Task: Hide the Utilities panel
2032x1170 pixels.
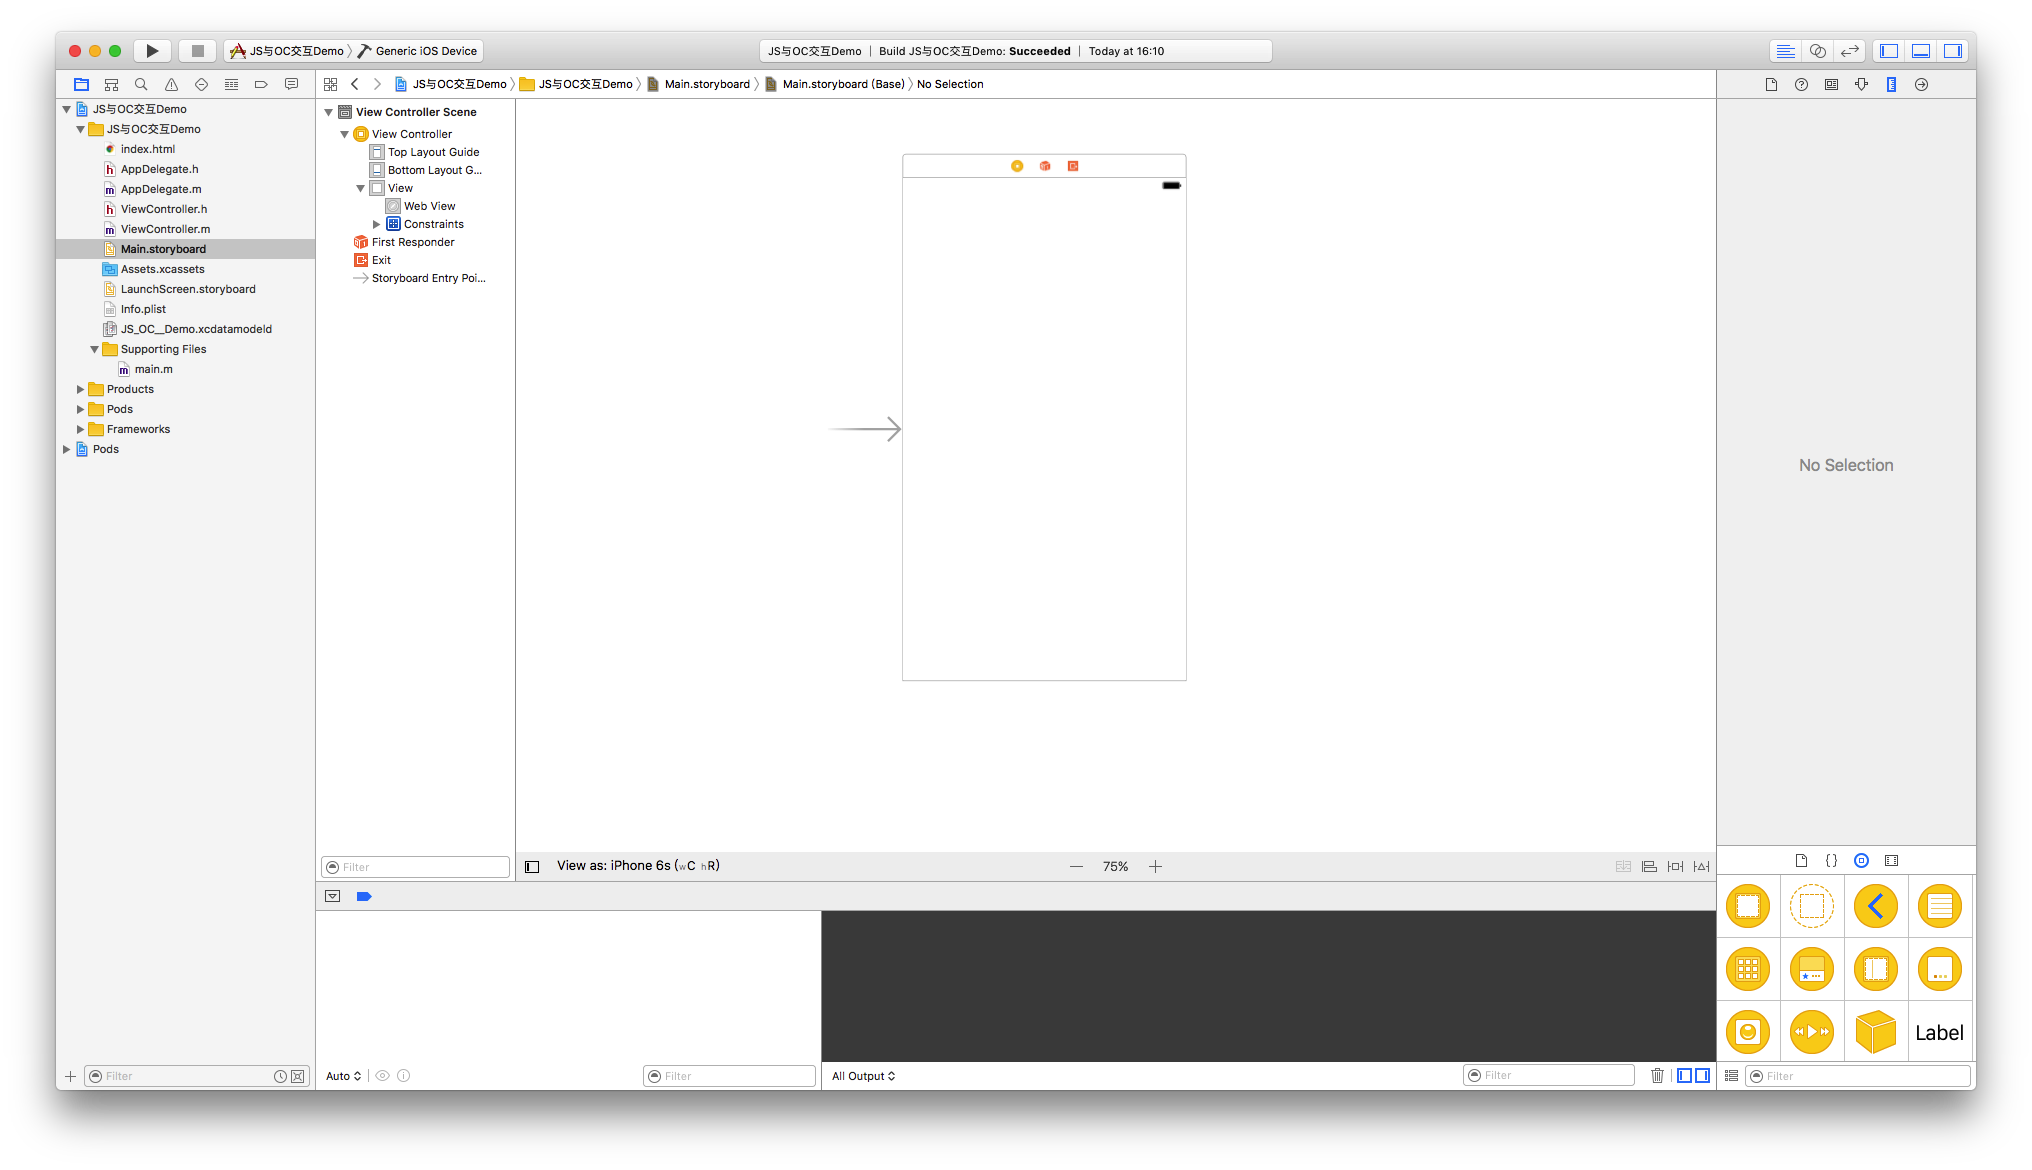Action: [1953, 50]
